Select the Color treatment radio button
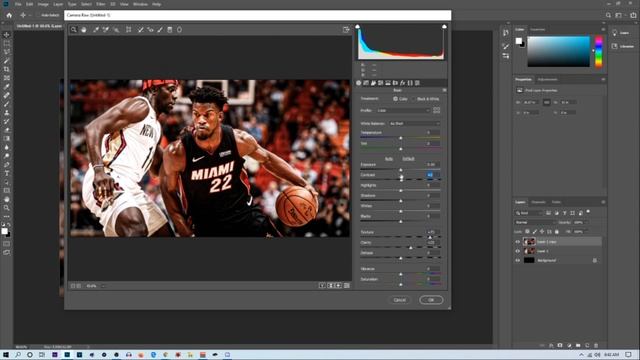The image size is (640, 360). click(395, 99)
